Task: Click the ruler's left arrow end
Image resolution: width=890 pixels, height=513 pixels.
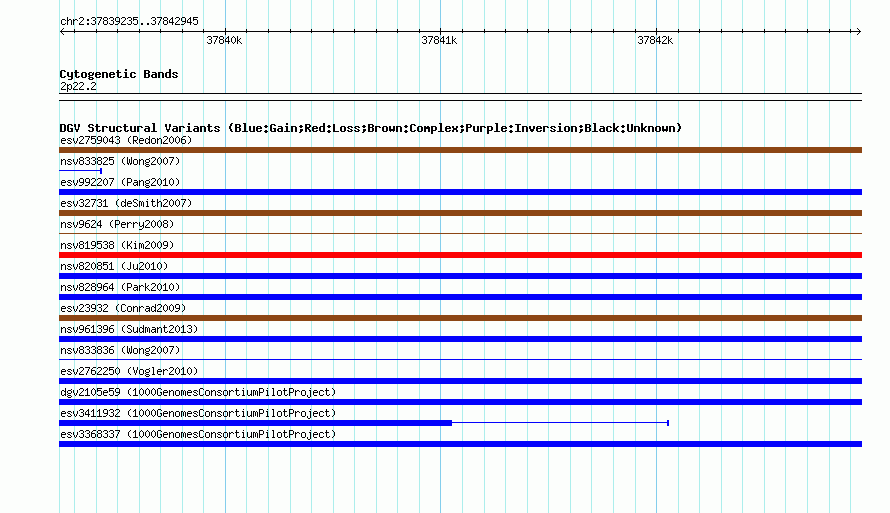Action: tap(62, 31)
